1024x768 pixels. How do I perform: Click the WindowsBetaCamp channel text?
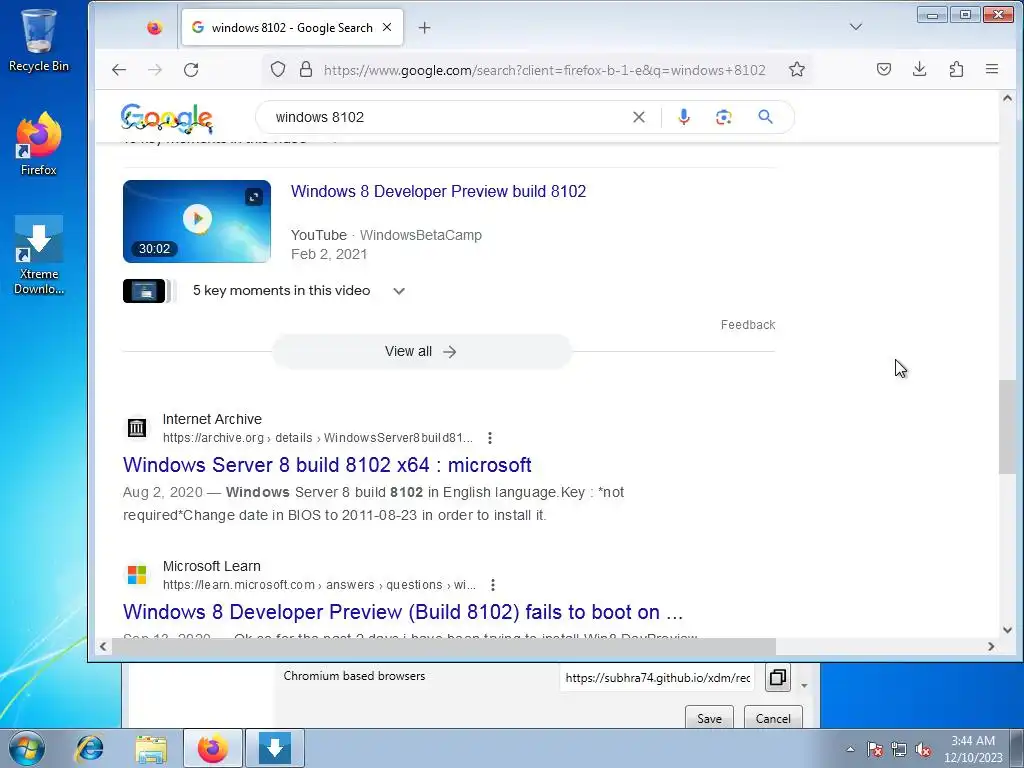(421, 235)
